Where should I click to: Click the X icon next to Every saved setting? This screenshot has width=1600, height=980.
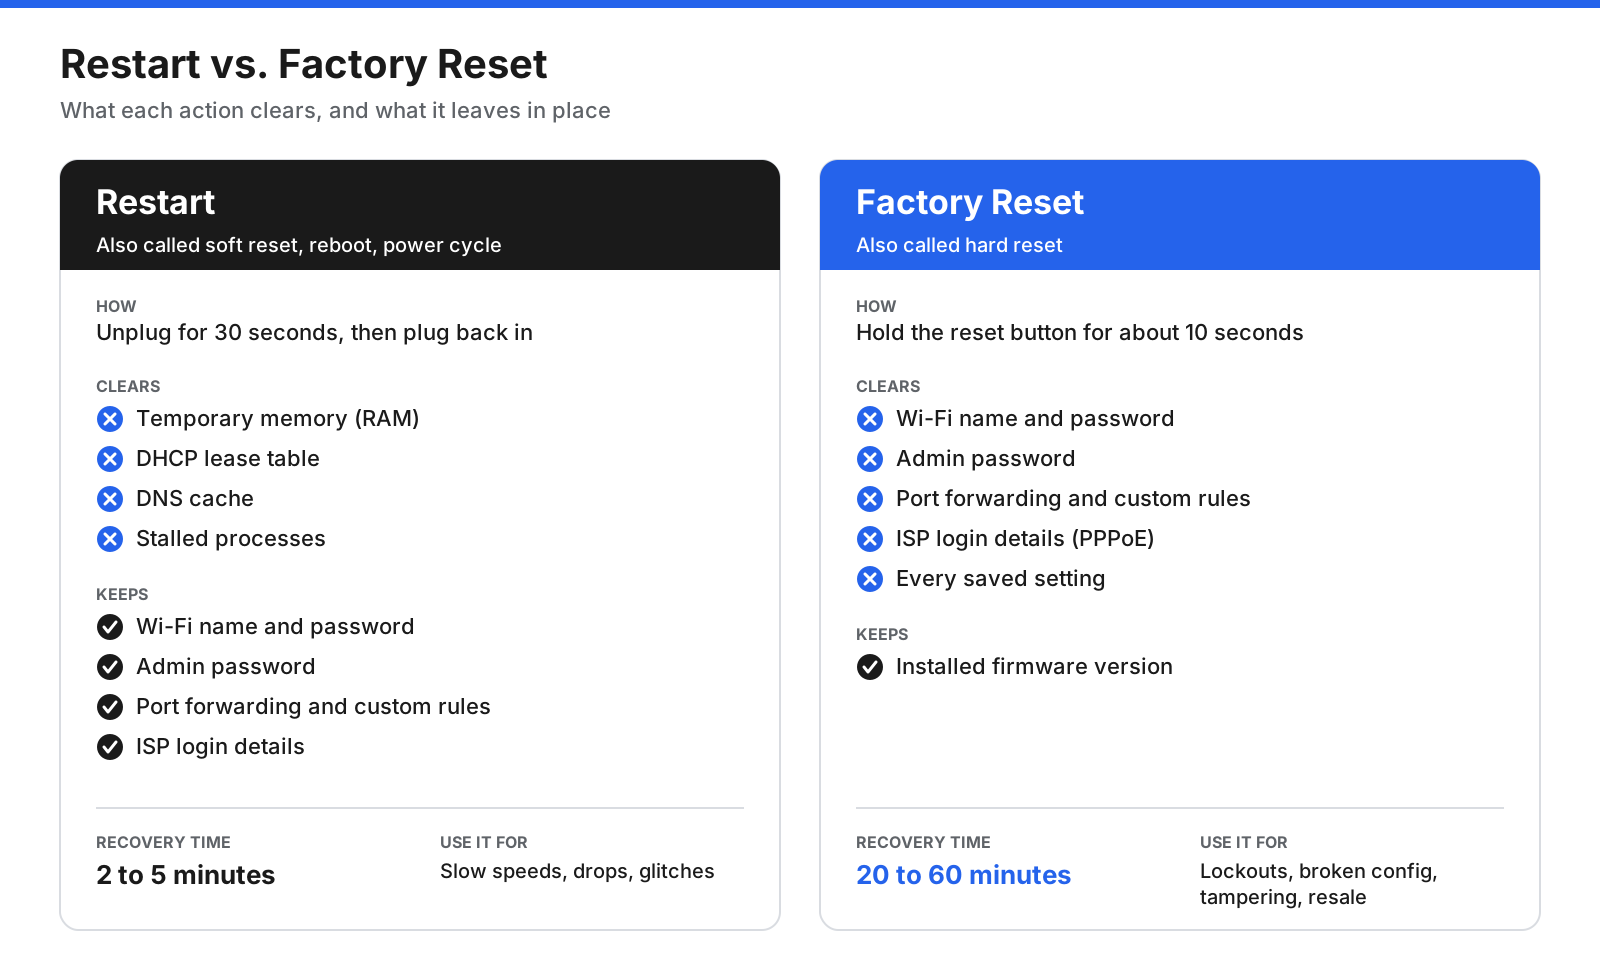pos(870,579)
